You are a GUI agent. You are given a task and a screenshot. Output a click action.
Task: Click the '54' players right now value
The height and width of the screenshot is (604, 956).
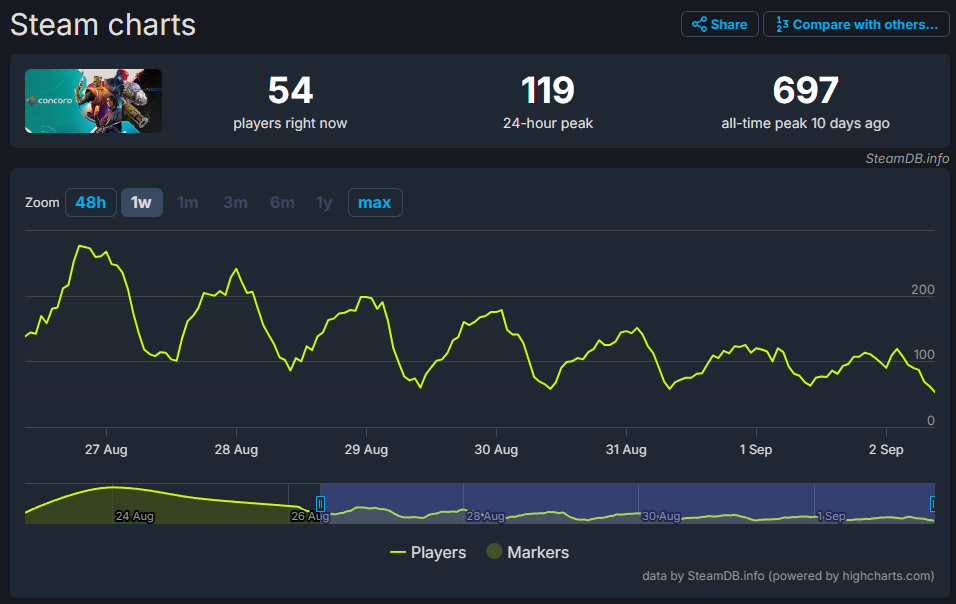290,90
